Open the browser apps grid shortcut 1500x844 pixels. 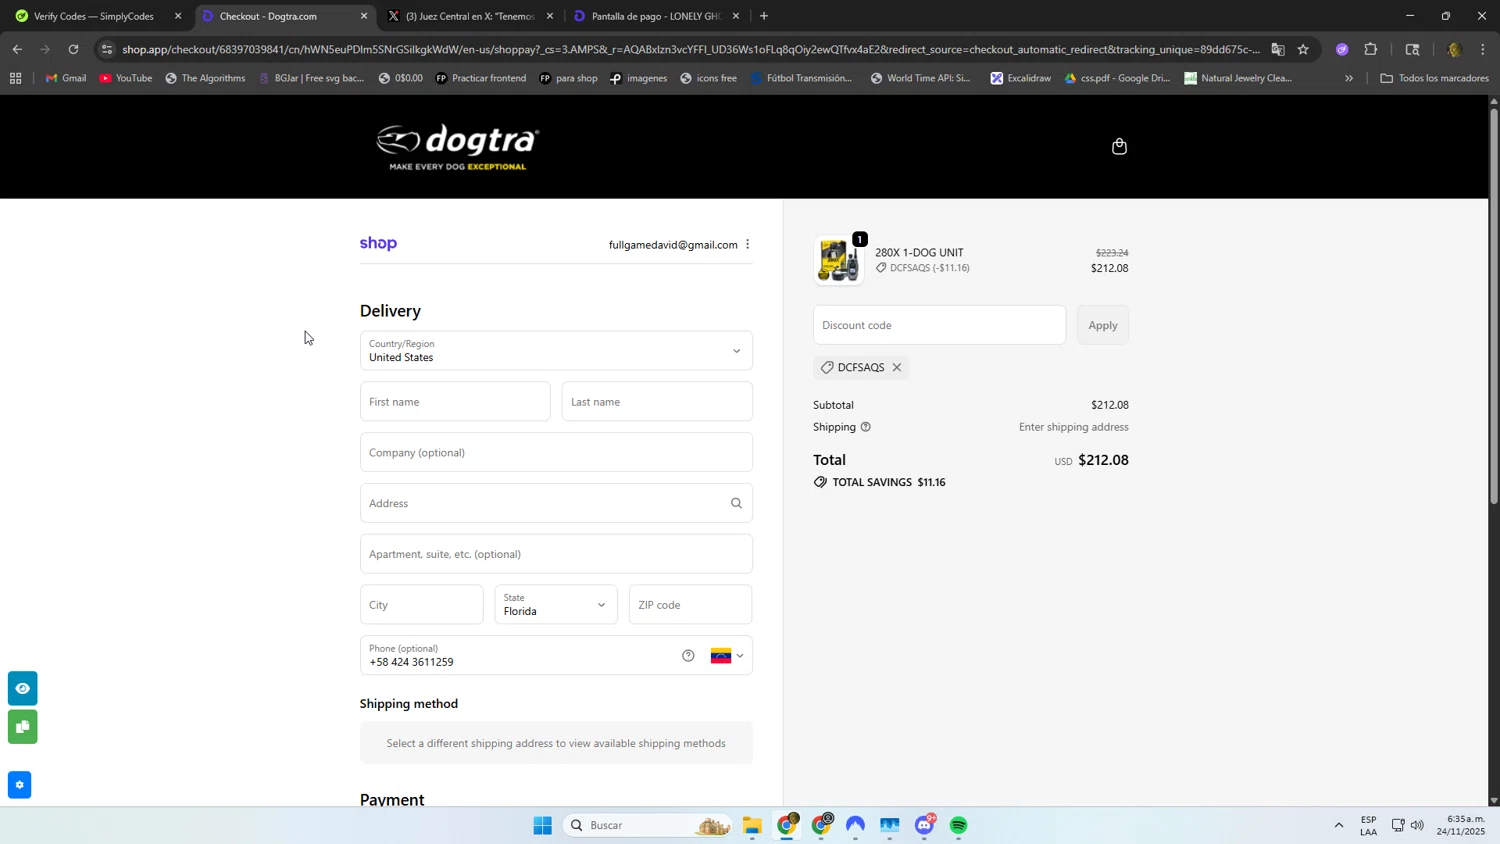pyautogui.click(x=15, y=78)
